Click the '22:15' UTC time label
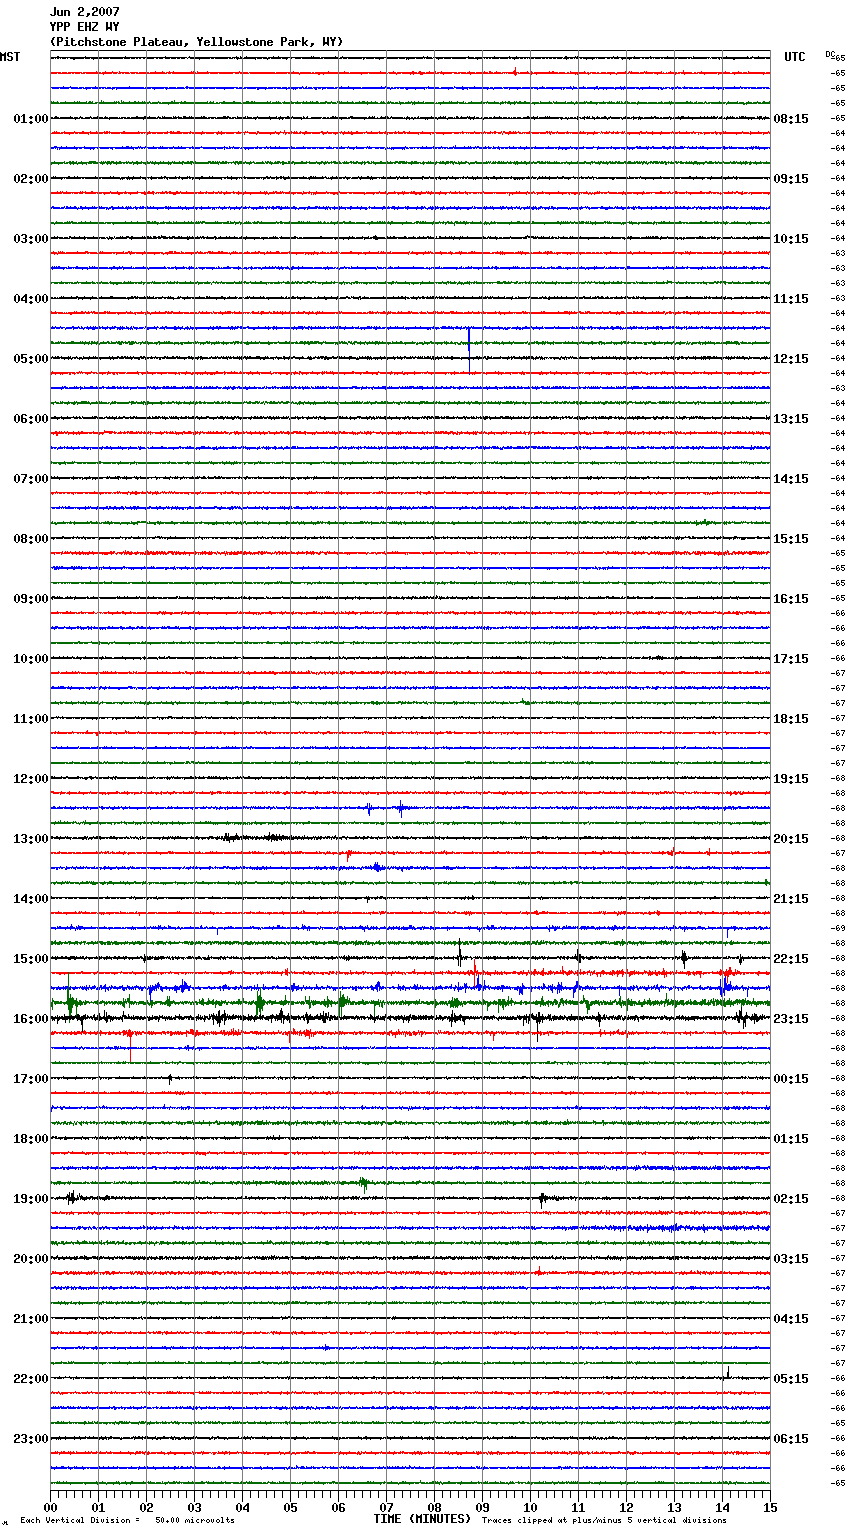The image size is (850, 1534). tap(791, 959)
